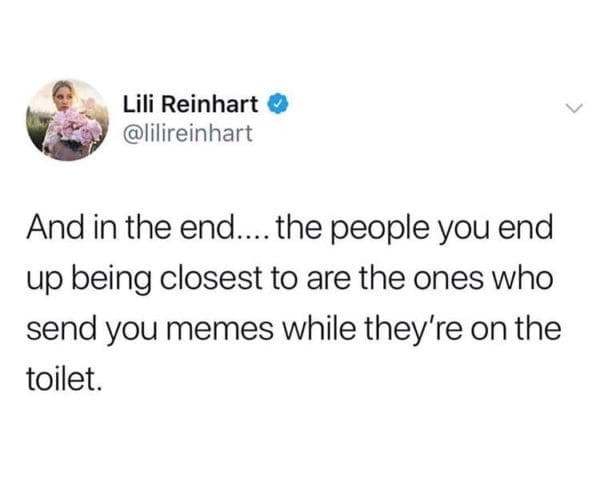Image resolution: width=600 pixels, height=502 pixels.
Task: Click the word "send" in the third line
Action: 61,329
